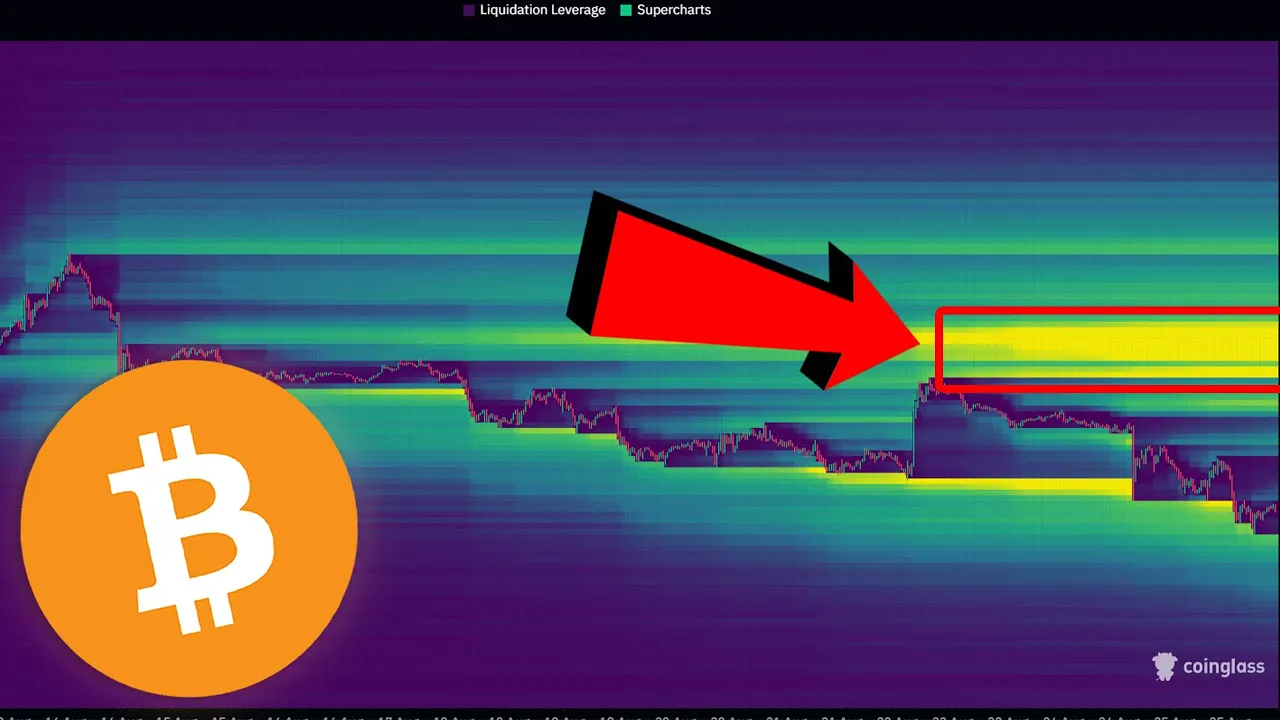Click the purple Liquidation Leverage color square

tap(469, 10)
